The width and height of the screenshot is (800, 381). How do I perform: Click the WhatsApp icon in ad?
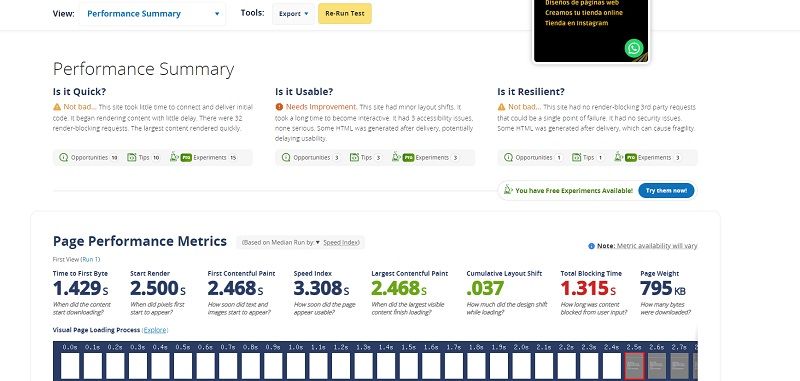[x=634, y=48]
